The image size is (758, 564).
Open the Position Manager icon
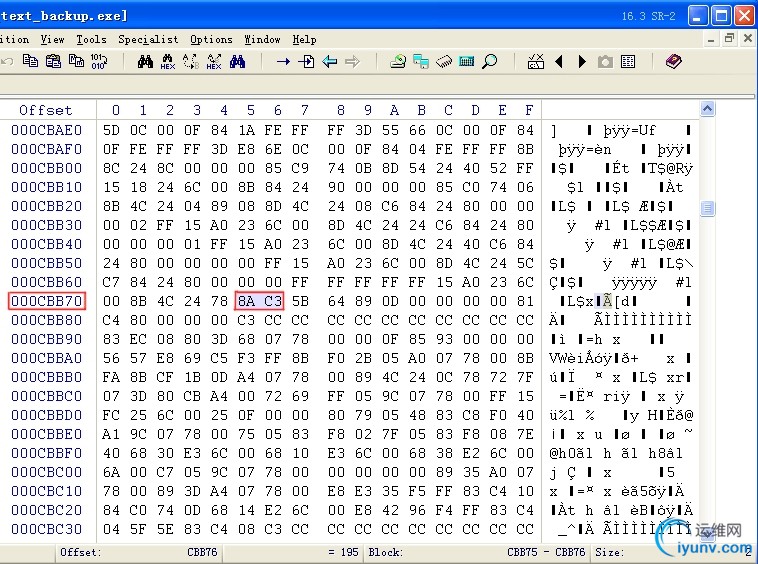pyautogui.click(x=536, y=61)
